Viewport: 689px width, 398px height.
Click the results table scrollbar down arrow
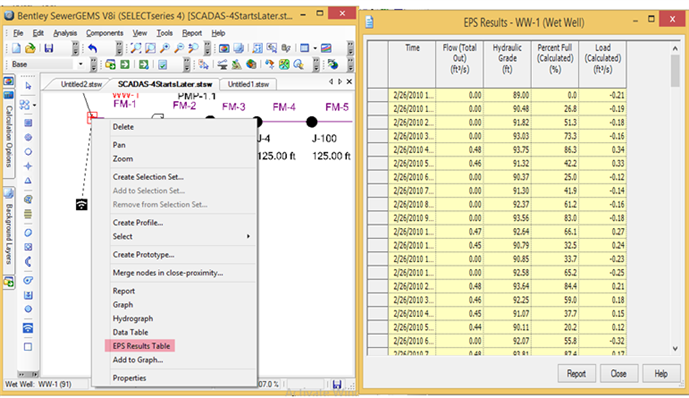675,348
